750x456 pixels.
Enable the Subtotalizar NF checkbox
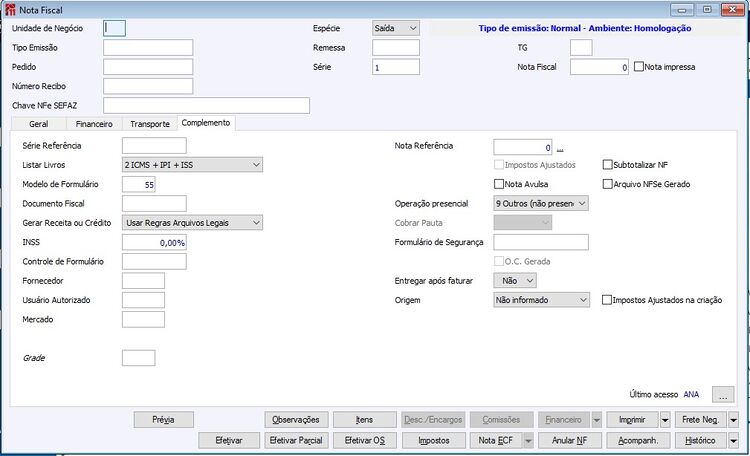coord(607,165)
